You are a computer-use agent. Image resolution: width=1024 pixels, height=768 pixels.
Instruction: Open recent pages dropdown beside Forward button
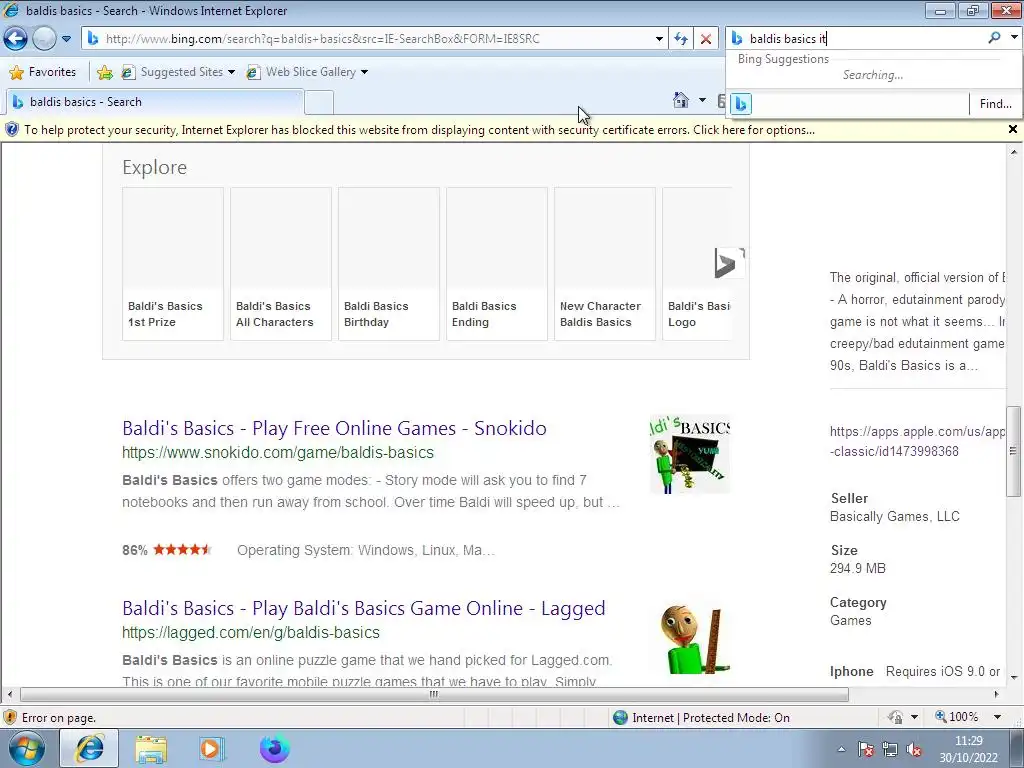(66, 39)
